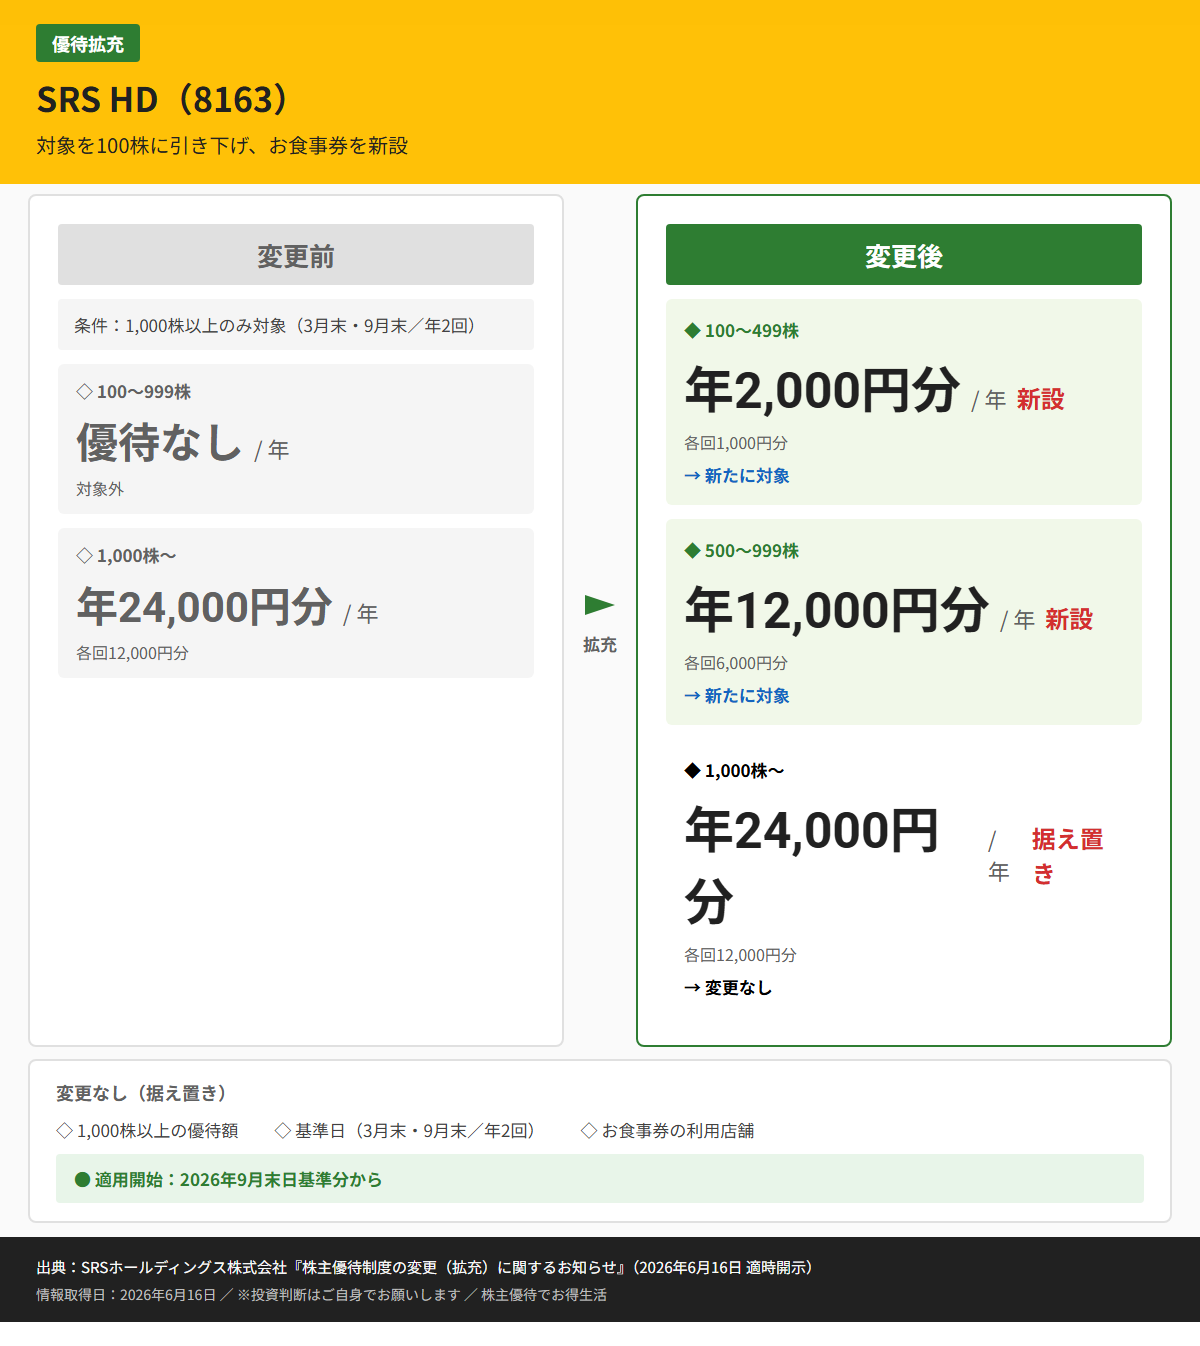Viewport: 1200px width, 1346px height.
Task: Click subtitle 対象を100株に引き下げ、お食事券を新設
Action: point(222,146)
